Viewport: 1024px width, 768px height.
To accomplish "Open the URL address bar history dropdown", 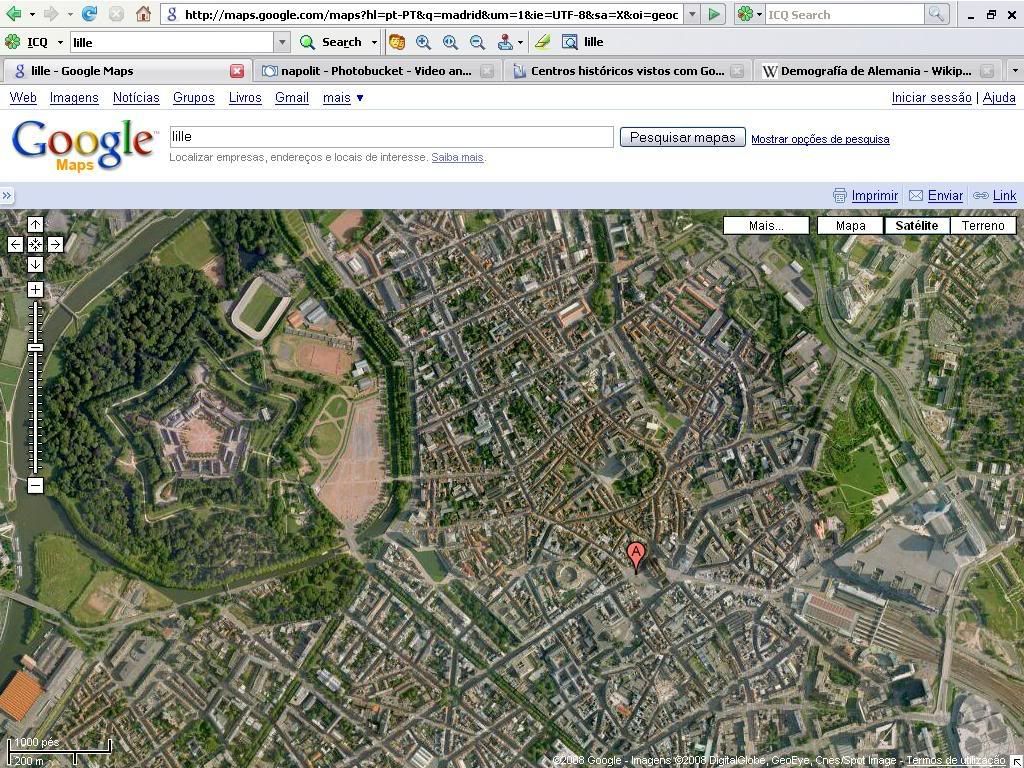I will 691,14.
